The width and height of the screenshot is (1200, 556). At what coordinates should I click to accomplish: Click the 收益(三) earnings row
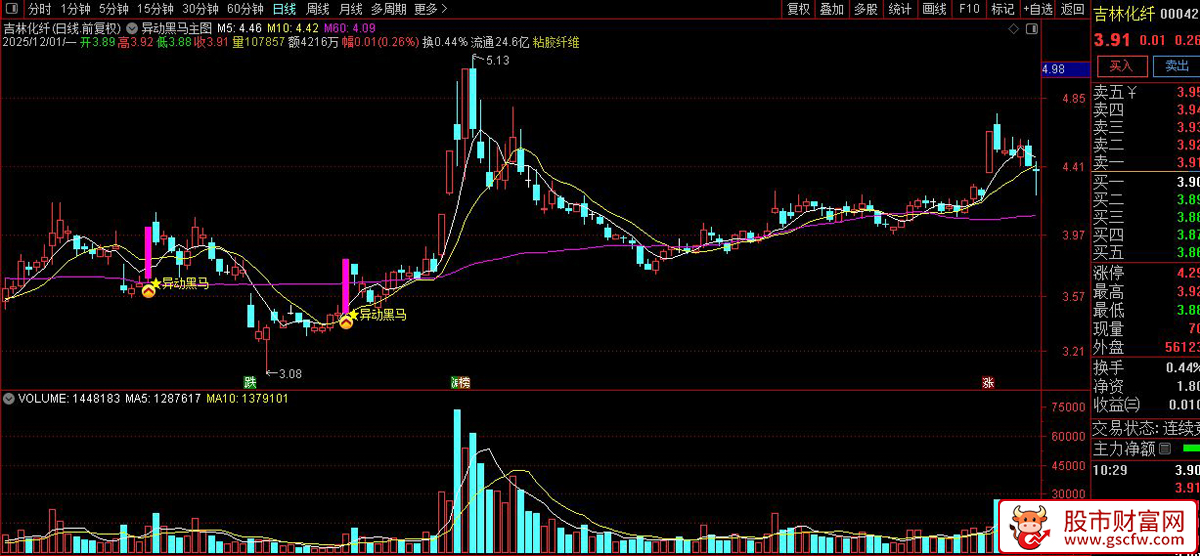[1146, 404]
